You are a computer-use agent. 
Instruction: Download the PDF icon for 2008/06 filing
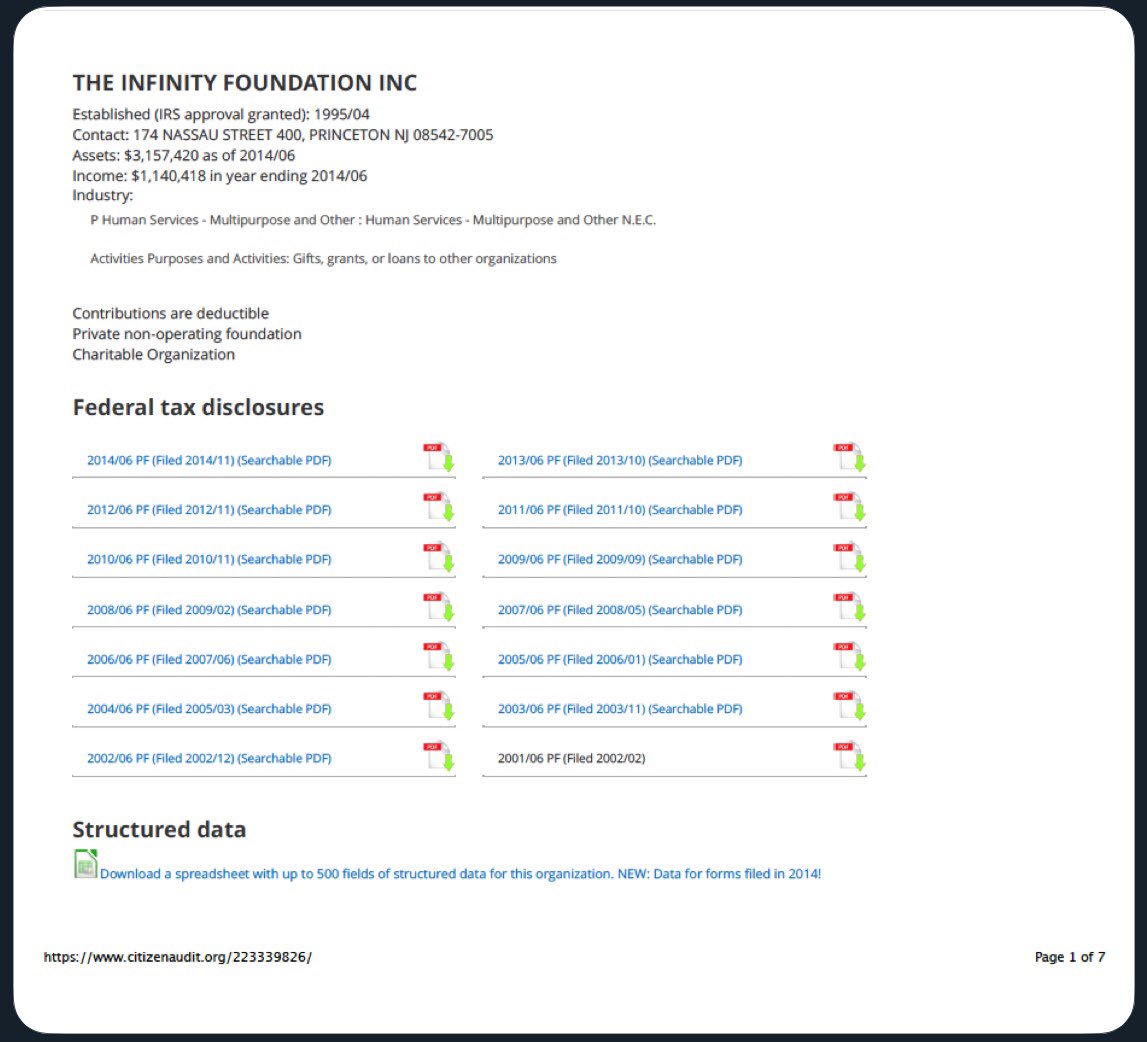[439, 607]
